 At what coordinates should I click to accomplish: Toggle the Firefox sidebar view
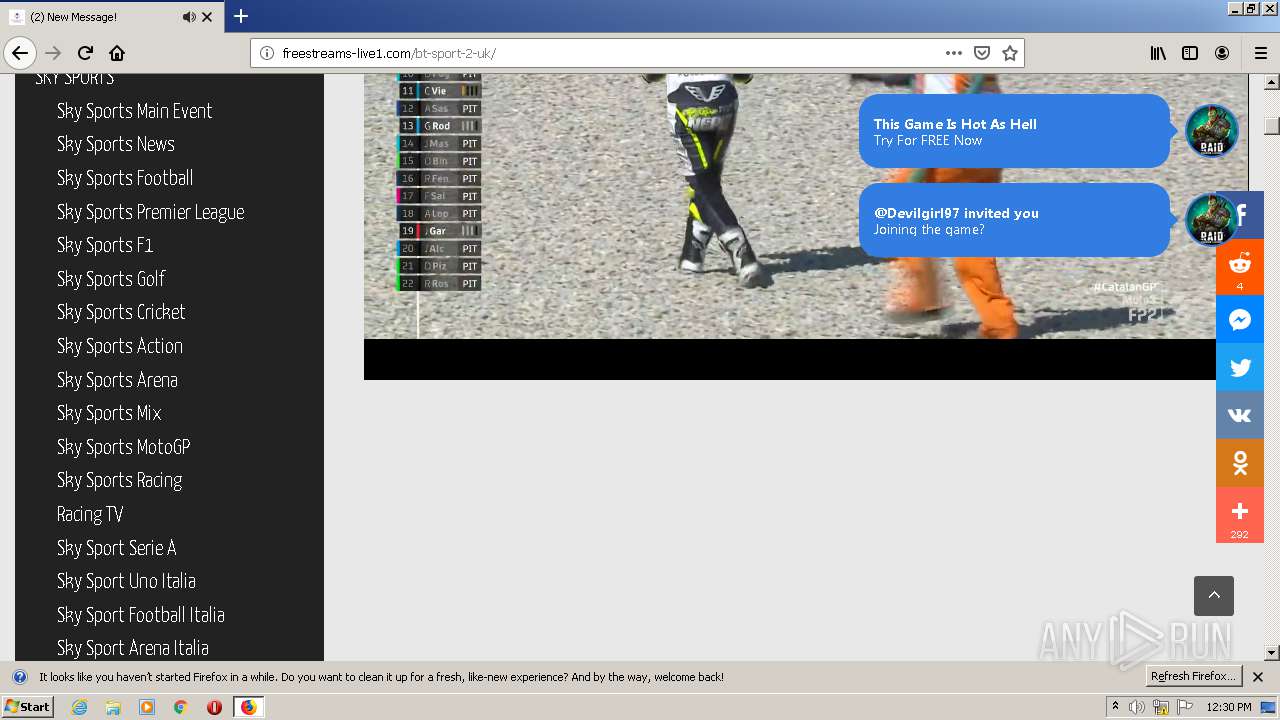pyautogui.click(x=1190, y=53)
